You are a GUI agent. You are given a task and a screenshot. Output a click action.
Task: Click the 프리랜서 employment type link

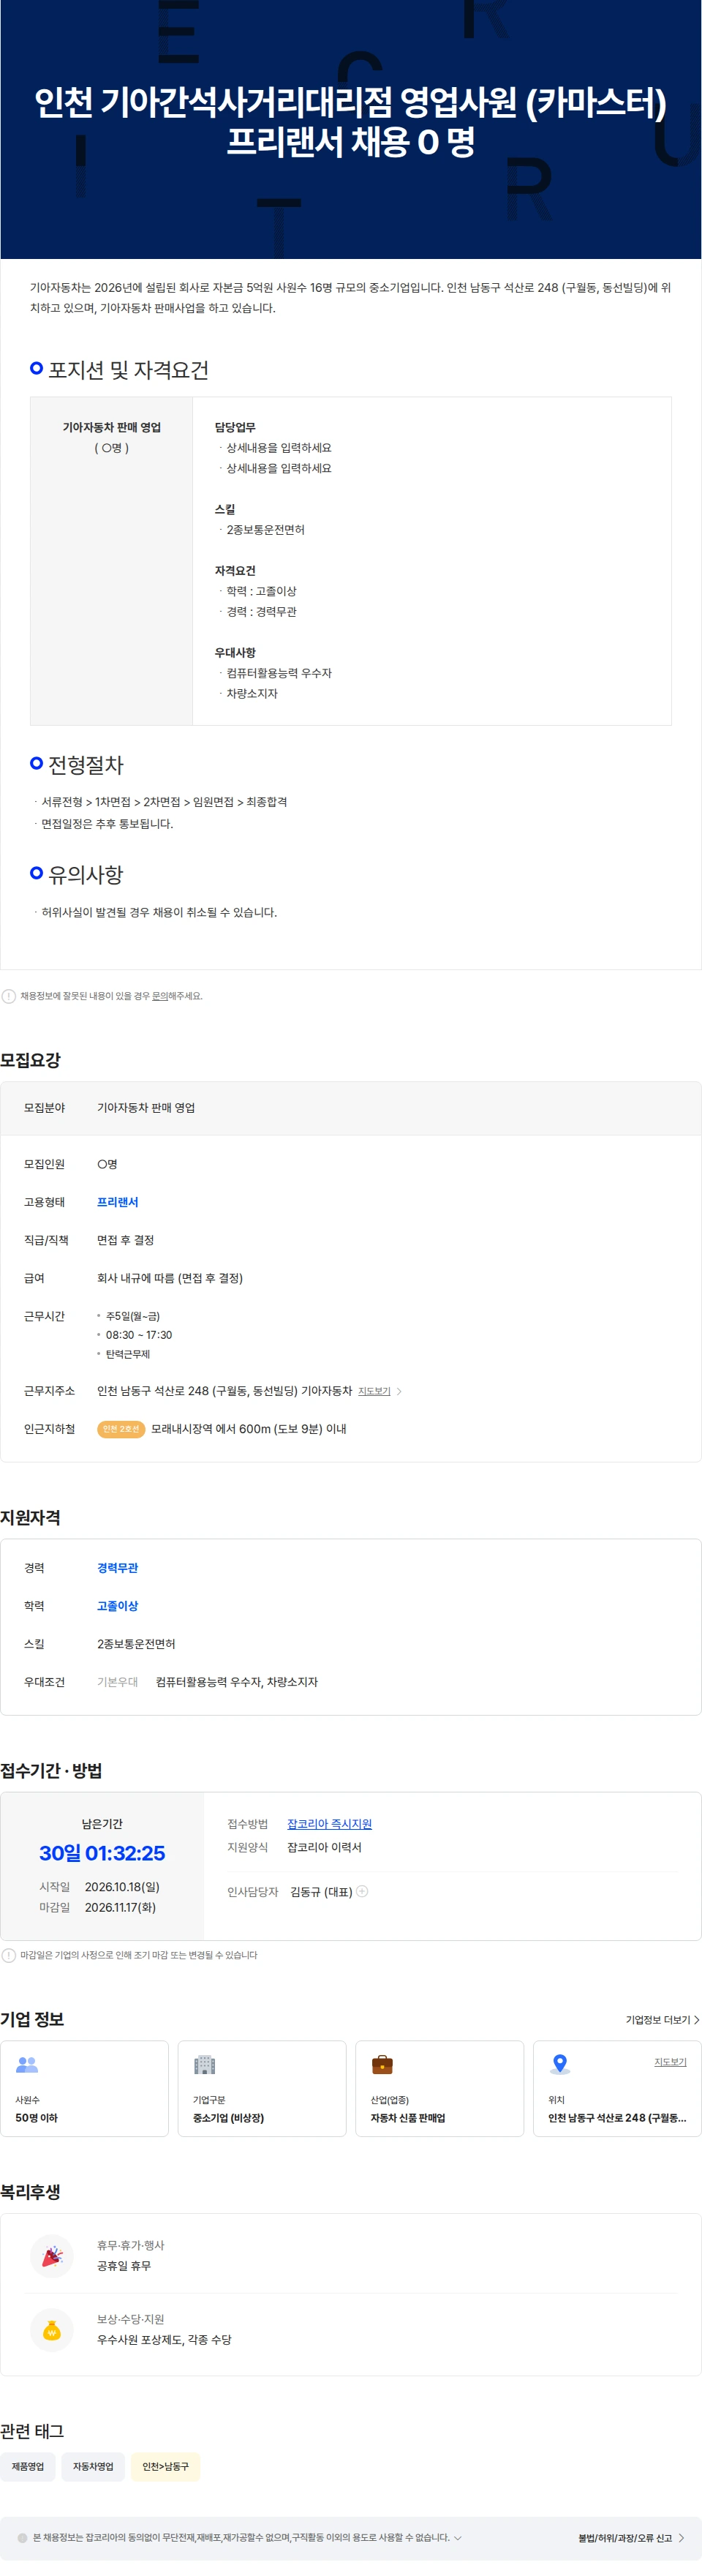[117, 1202]
